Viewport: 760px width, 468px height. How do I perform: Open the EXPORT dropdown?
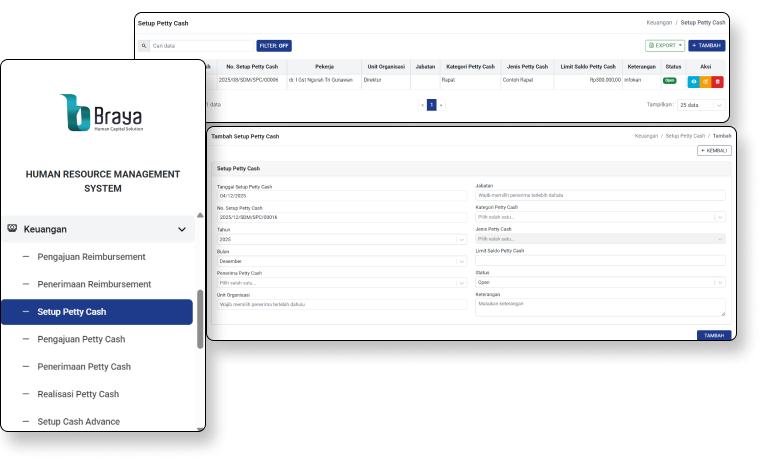tap(665, 46)
